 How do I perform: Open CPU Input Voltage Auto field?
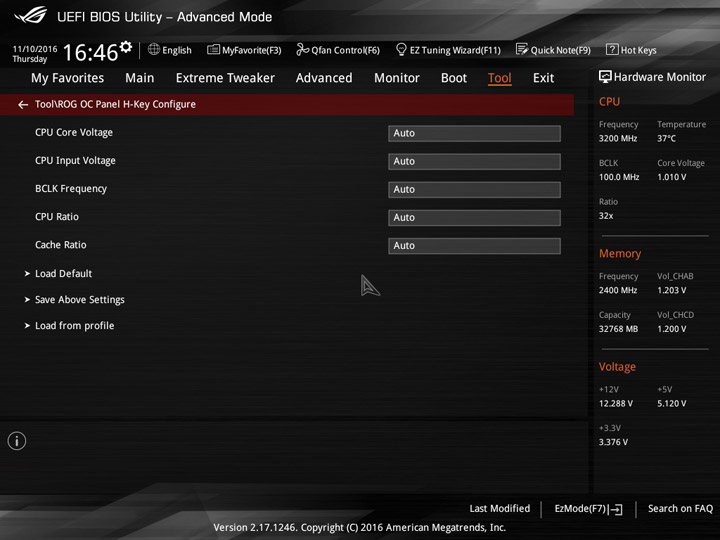[474, 162]
